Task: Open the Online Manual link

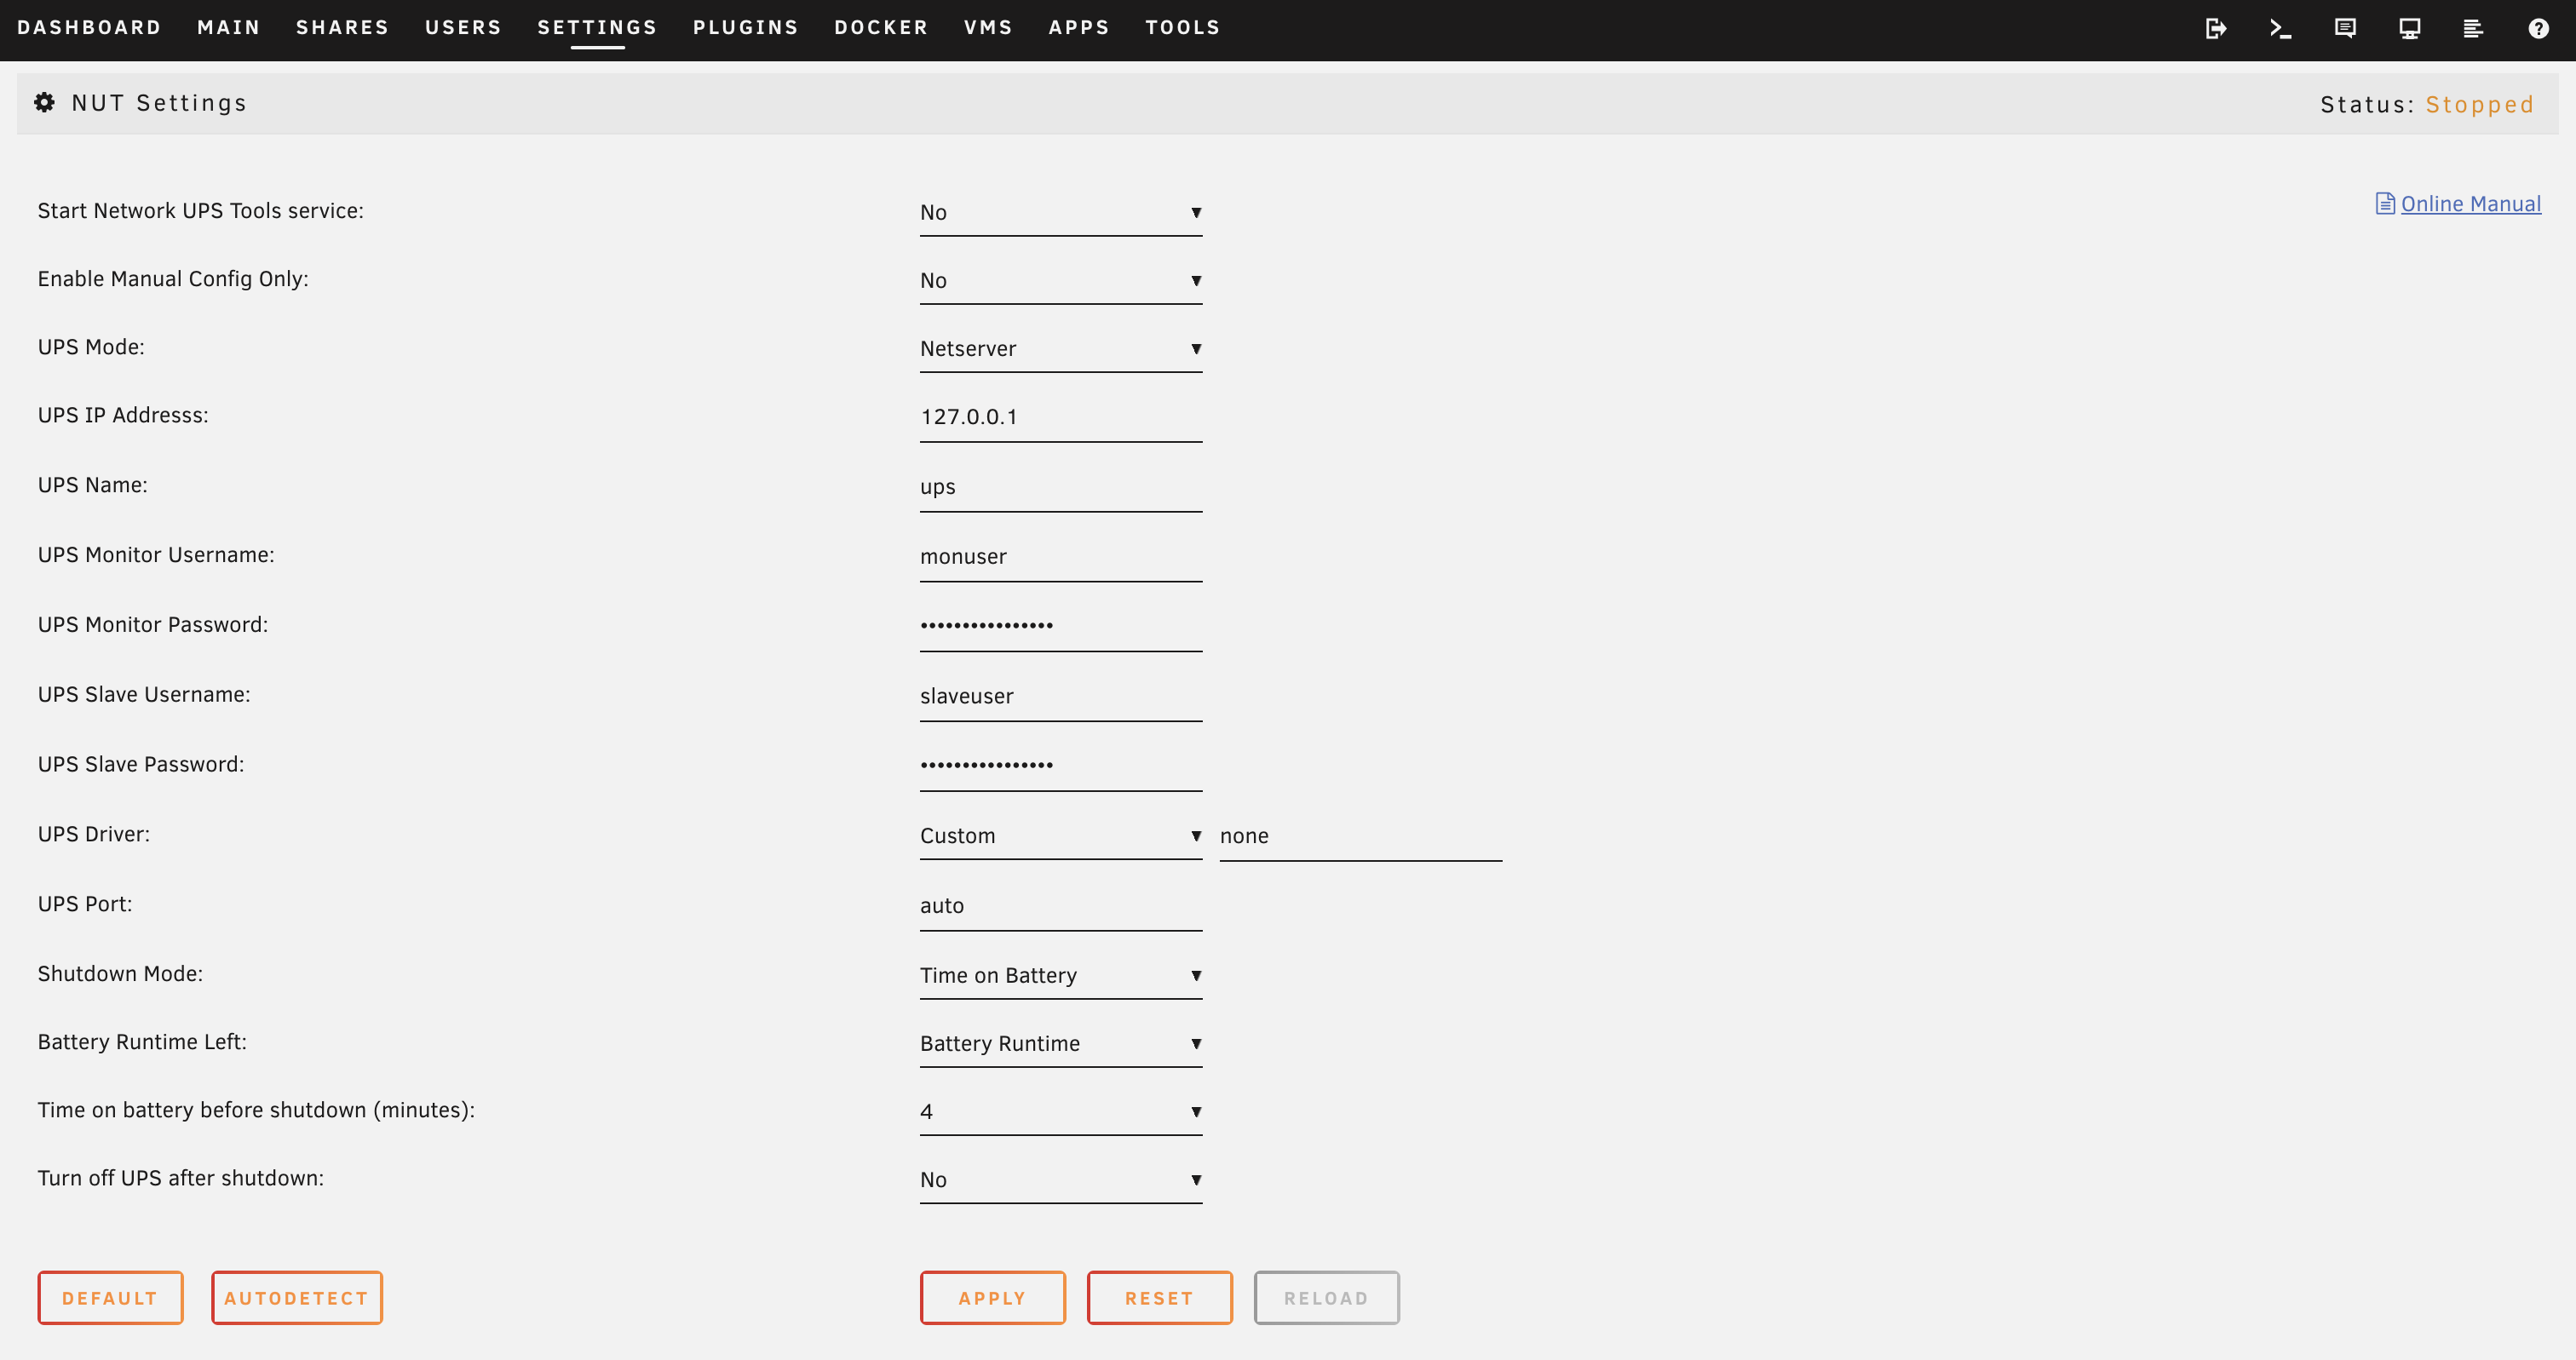Action: point(2471,204)
